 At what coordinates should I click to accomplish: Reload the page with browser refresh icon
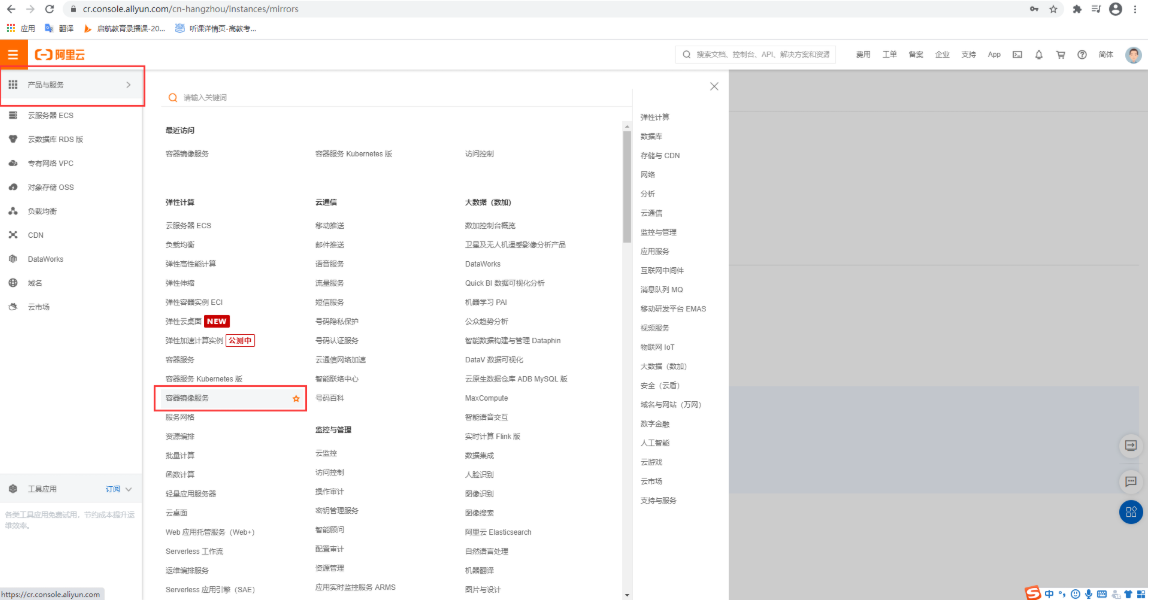point(49,9)
